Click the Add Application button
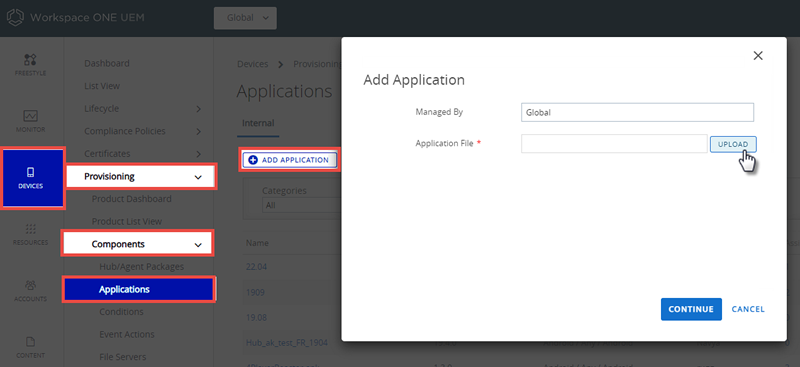Screen dimensions: 800x367 click(289, 160)
